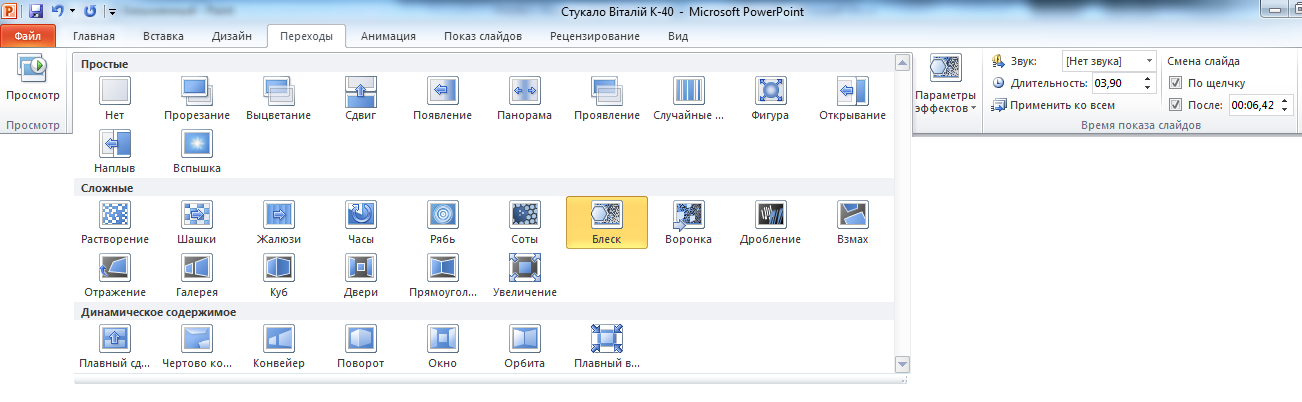The image size is (1302, 402).
Task: Click the Undo arrow button
Action: (x=58, y=12)
